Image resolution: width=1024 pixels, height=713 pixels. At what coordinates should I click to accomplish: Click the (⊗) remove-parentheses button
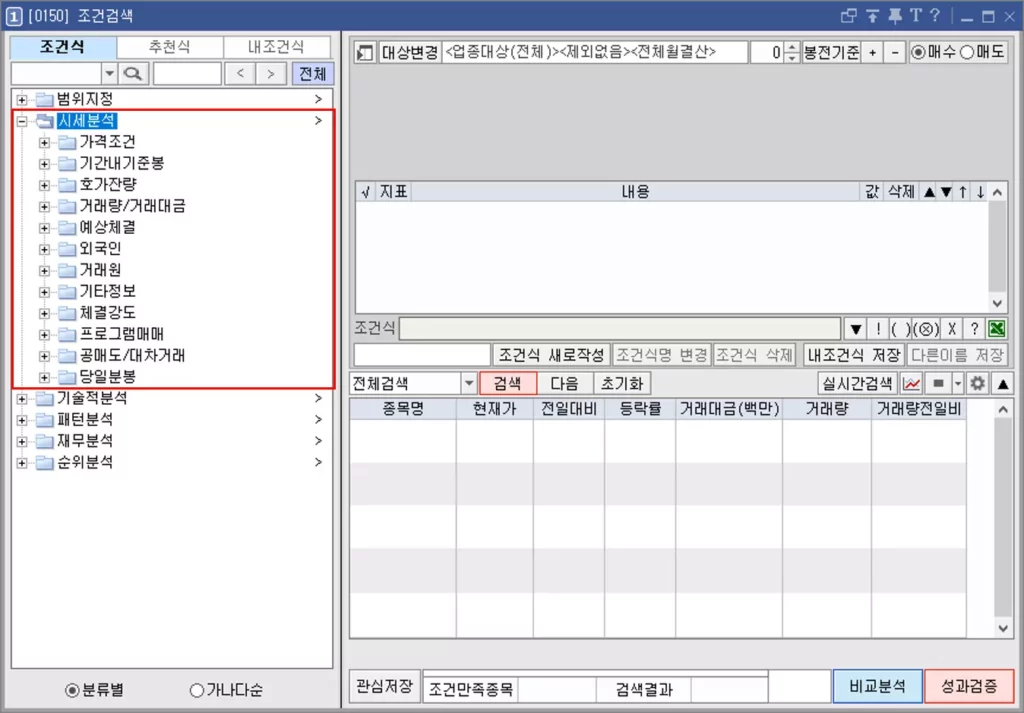coord(925,328)
